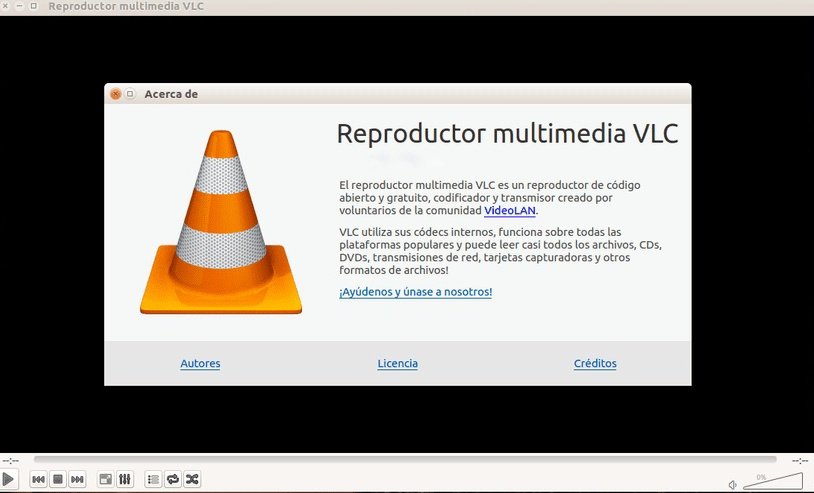Image resolution: width=814 pixels, height=493 pixels.
Task: Click the elapsed time label at left
Action: [10, 460]
